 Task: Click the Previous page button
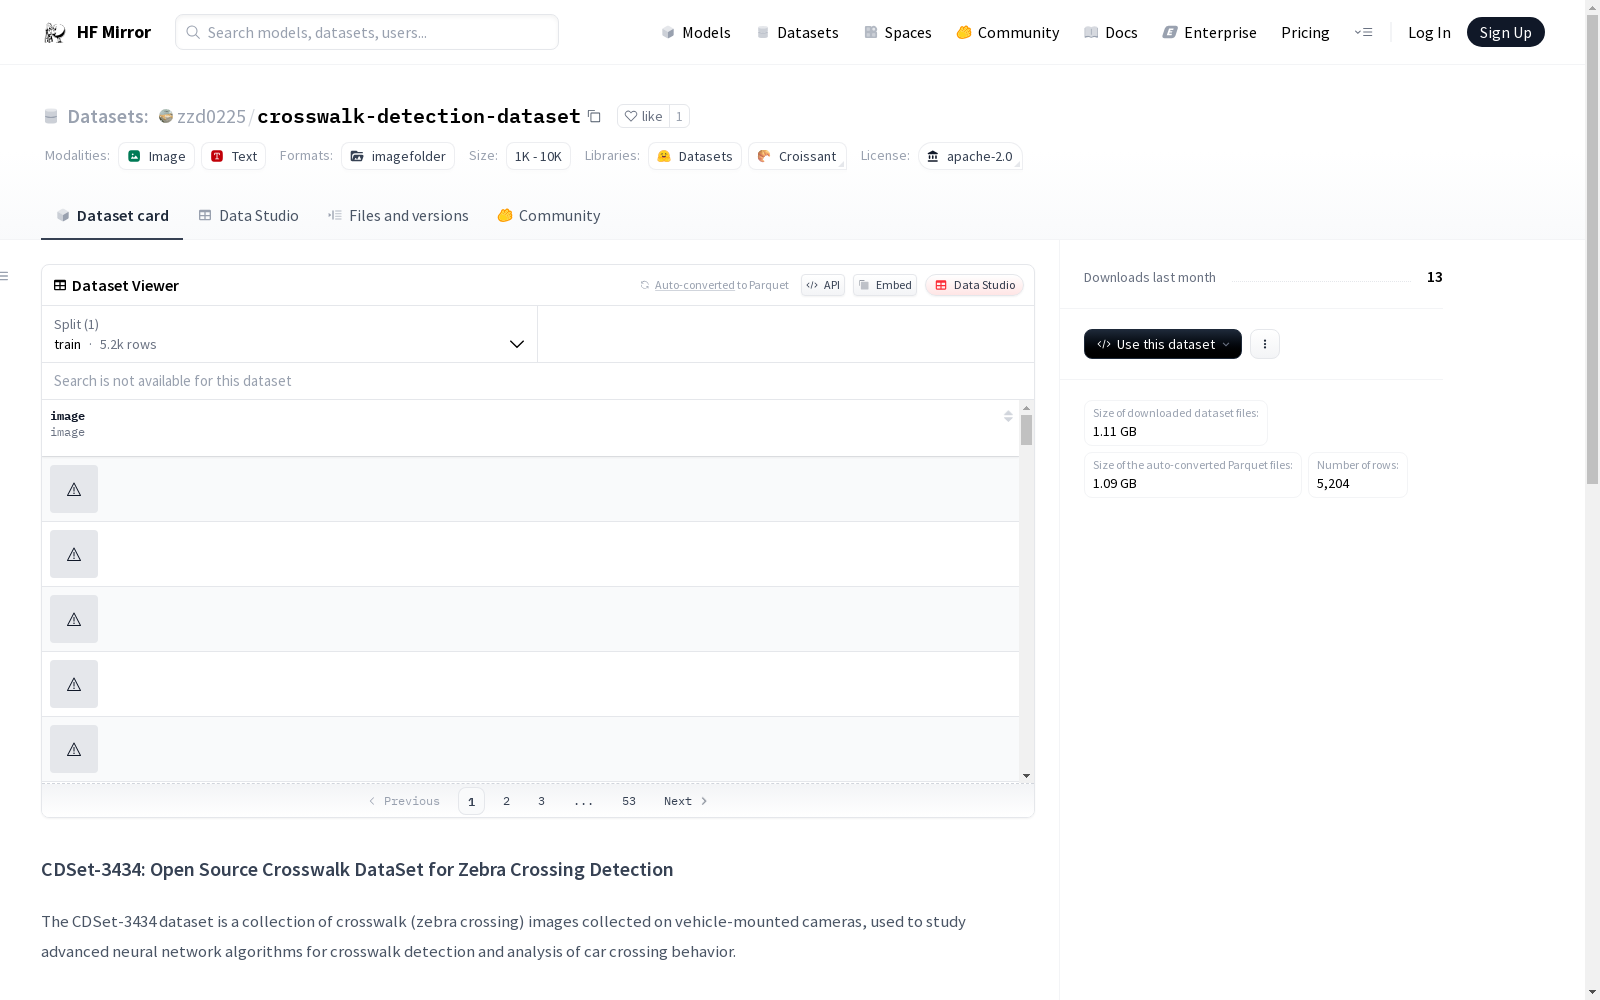(404, 801)
